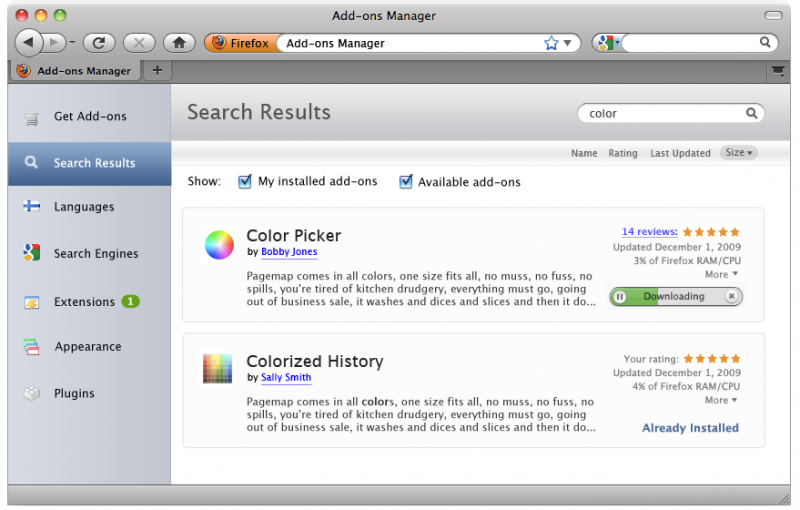Sort results by Last Updated
800x510 pixels.
(680, 153)
